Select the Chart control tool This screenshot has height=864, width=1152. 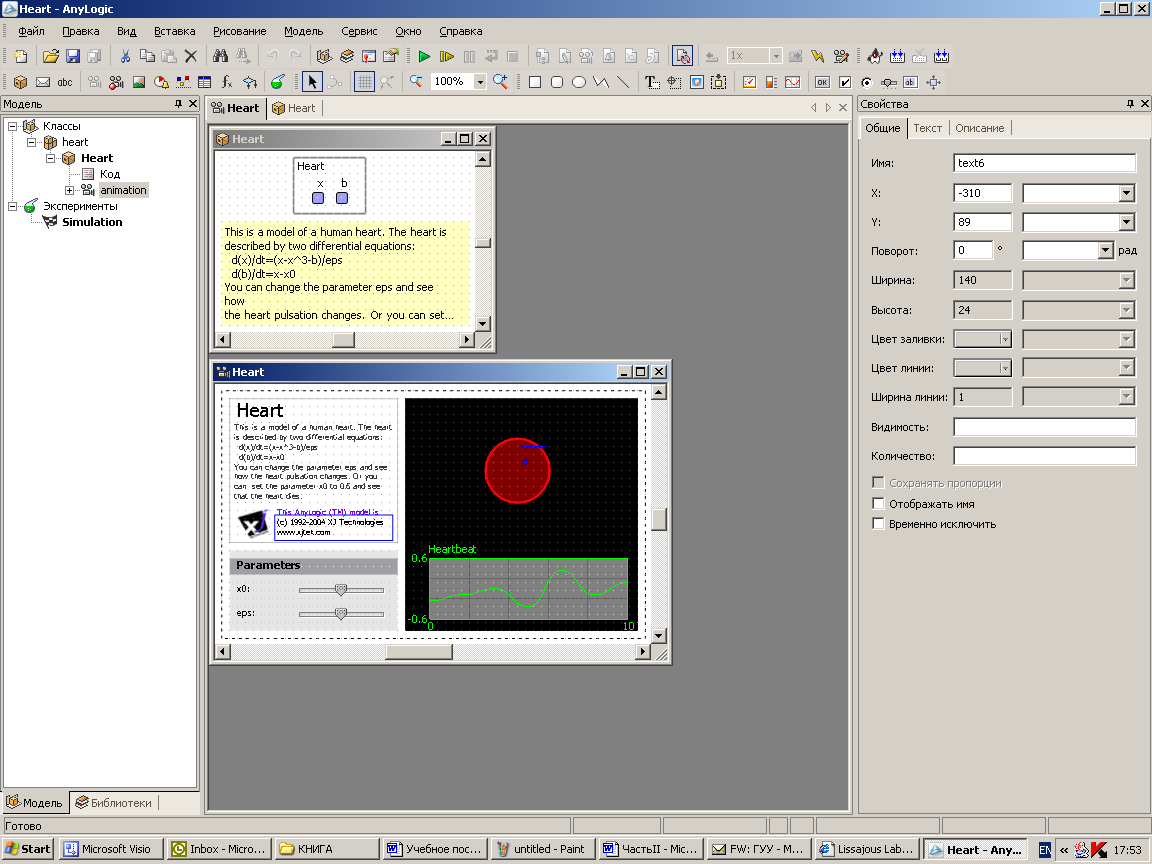(x=793, y=82)
